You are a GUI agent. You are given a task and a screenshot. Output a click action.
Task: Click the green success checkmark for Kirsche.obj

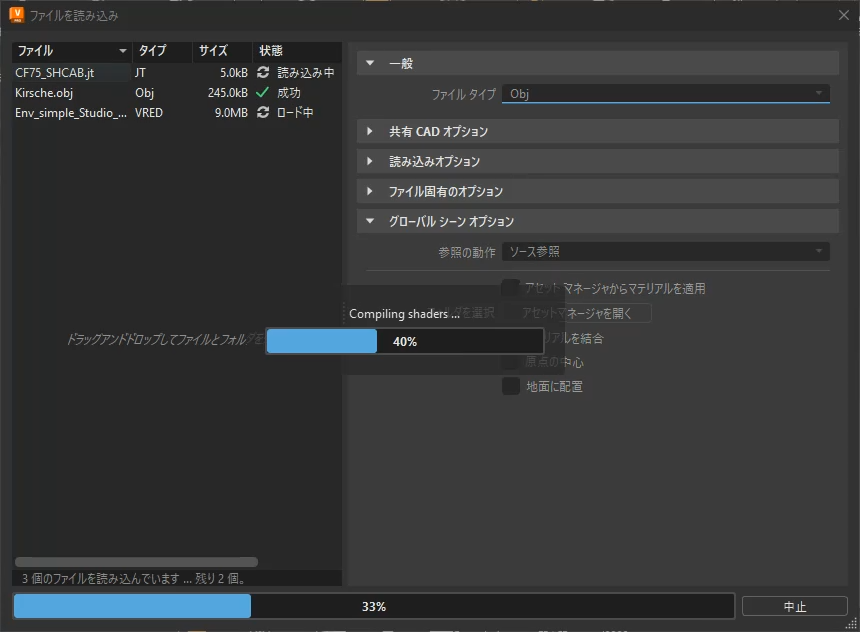click(263, 92)
